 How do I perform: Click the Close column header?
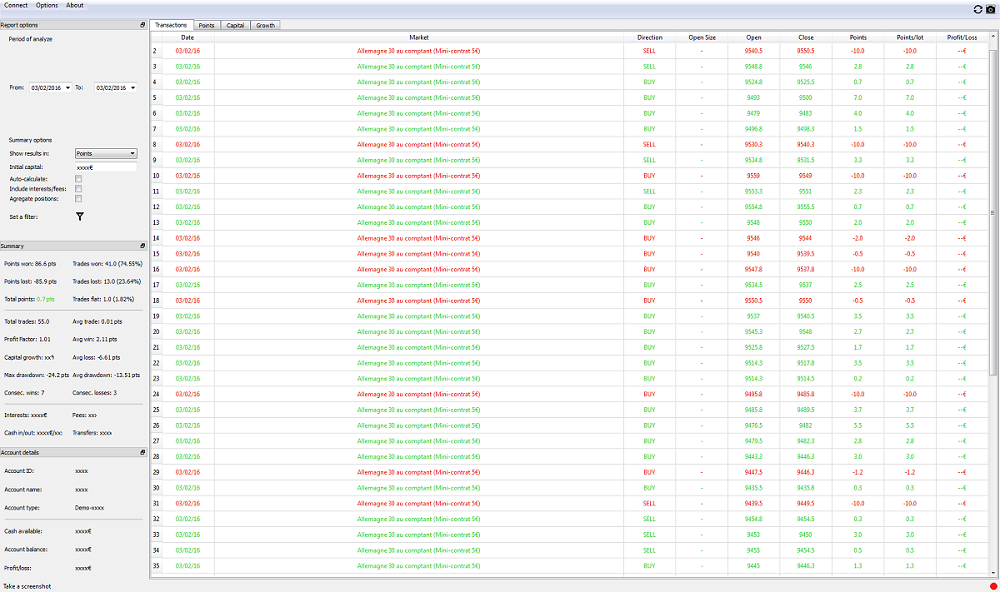(x=805, y=38)
